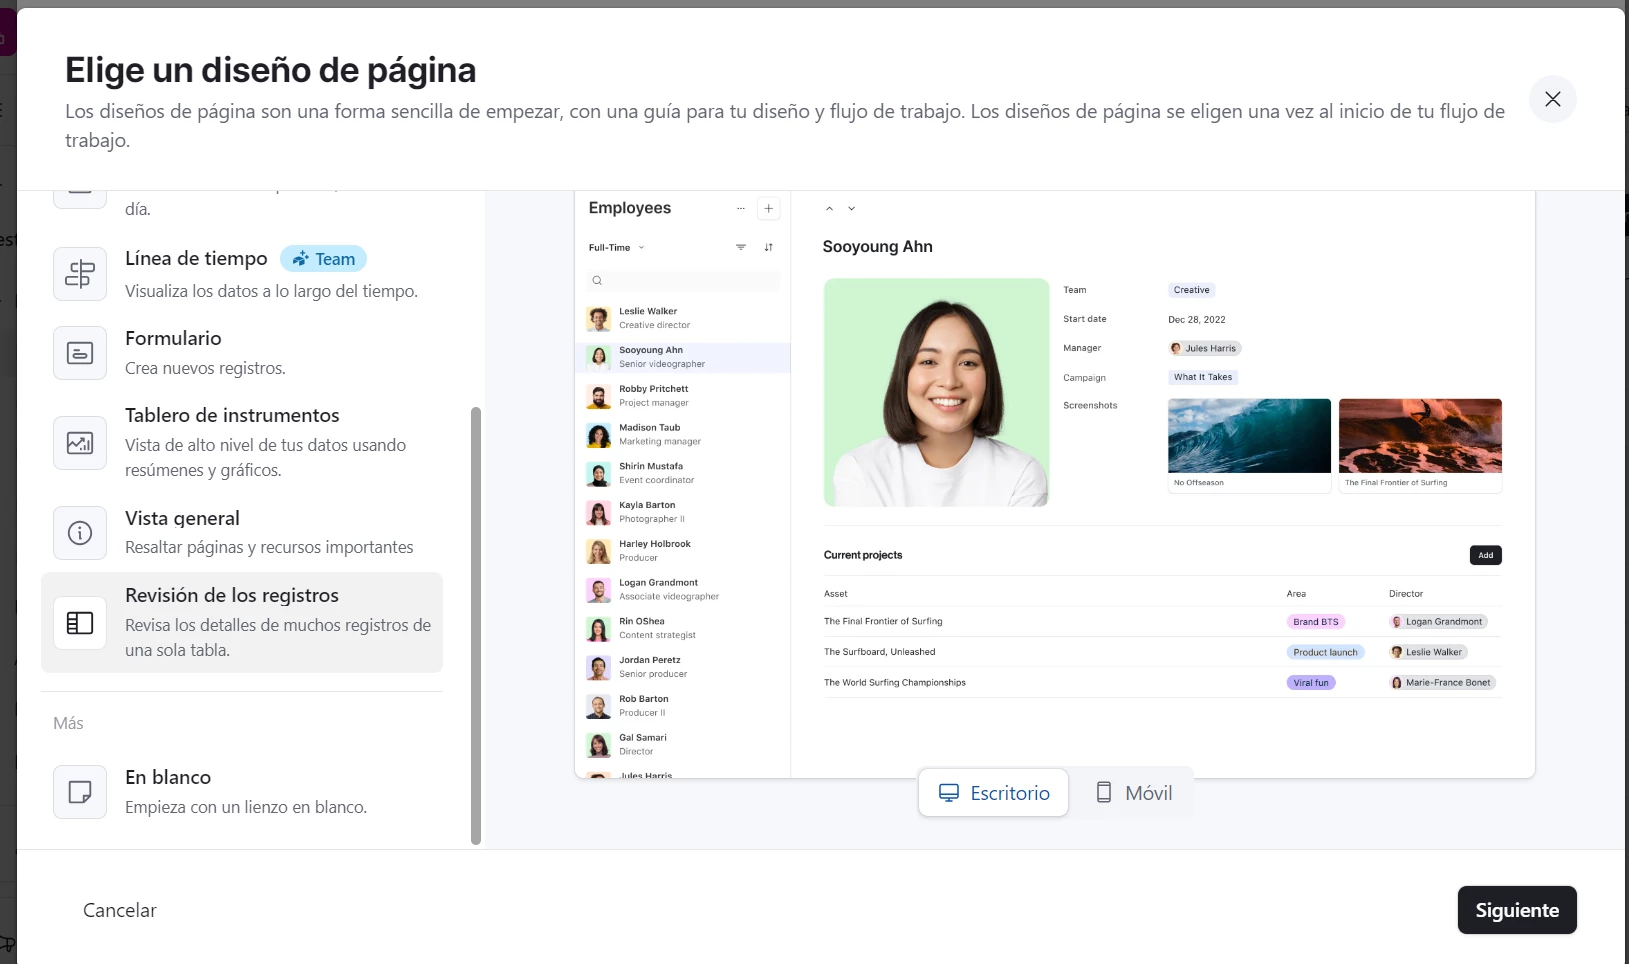Select Rin OShea in the employee list
1629x964 pixels.
(683, 628)
